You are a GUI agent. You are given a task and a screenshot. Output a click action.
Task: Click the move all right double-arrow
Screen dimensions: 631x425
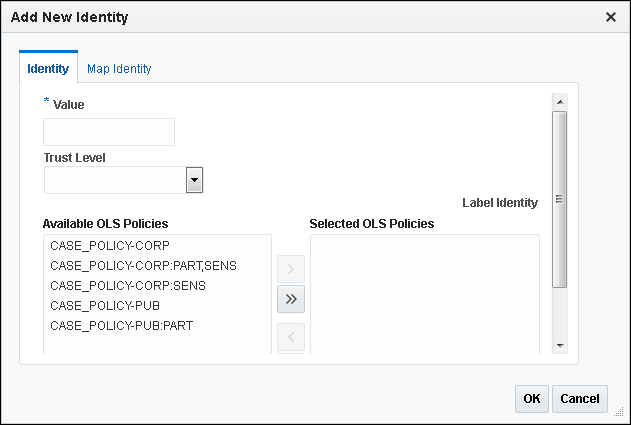point(290,298)
